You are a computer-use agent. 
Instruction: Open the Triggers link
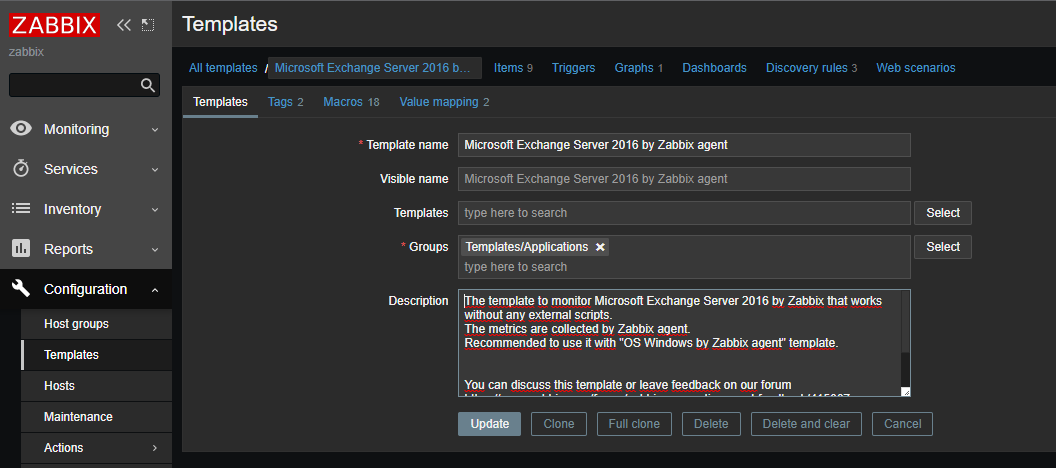(574, 67)
